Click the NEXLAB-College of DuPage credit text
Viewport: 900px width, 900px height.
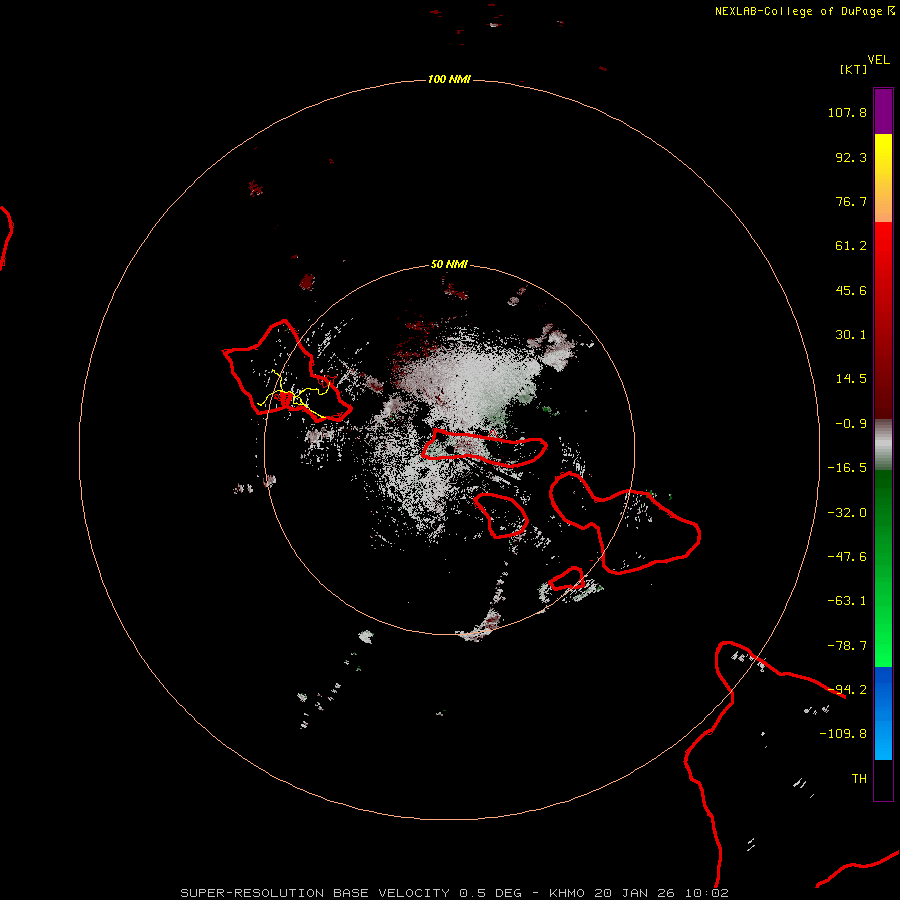click(798, 11)
